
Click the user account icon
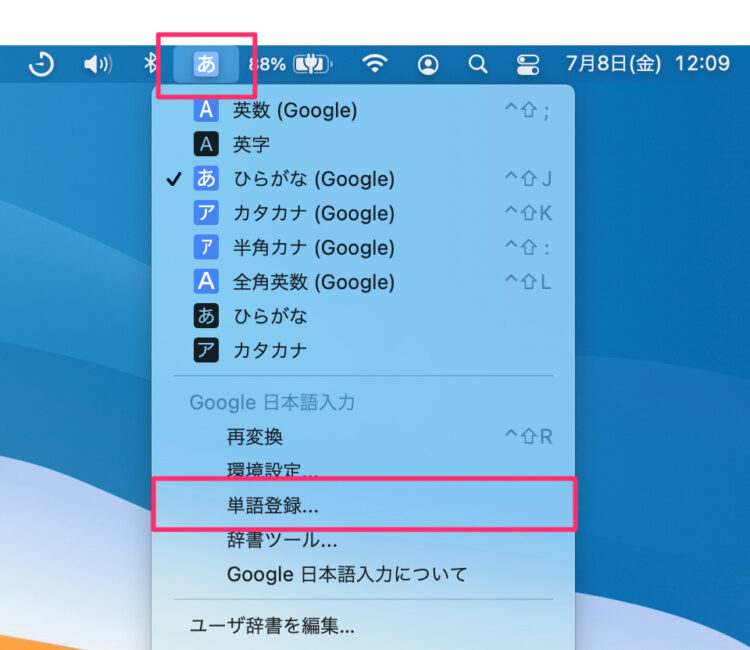pyautogui.click(x=428, y=64)
